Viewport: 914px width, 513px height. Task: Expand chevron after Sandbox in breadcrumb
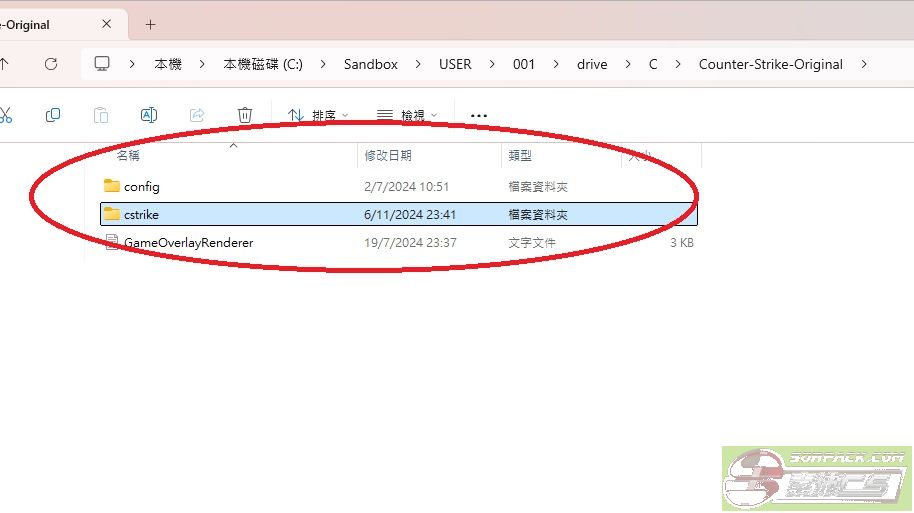[418, 64]
